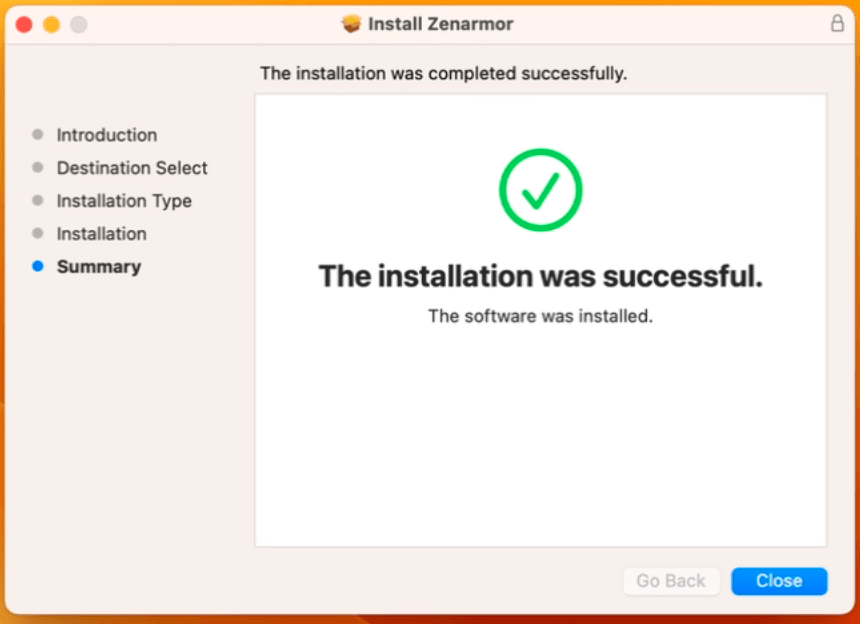Click the bullet next to Installation Type
The image size is (860, 624).
38,201
